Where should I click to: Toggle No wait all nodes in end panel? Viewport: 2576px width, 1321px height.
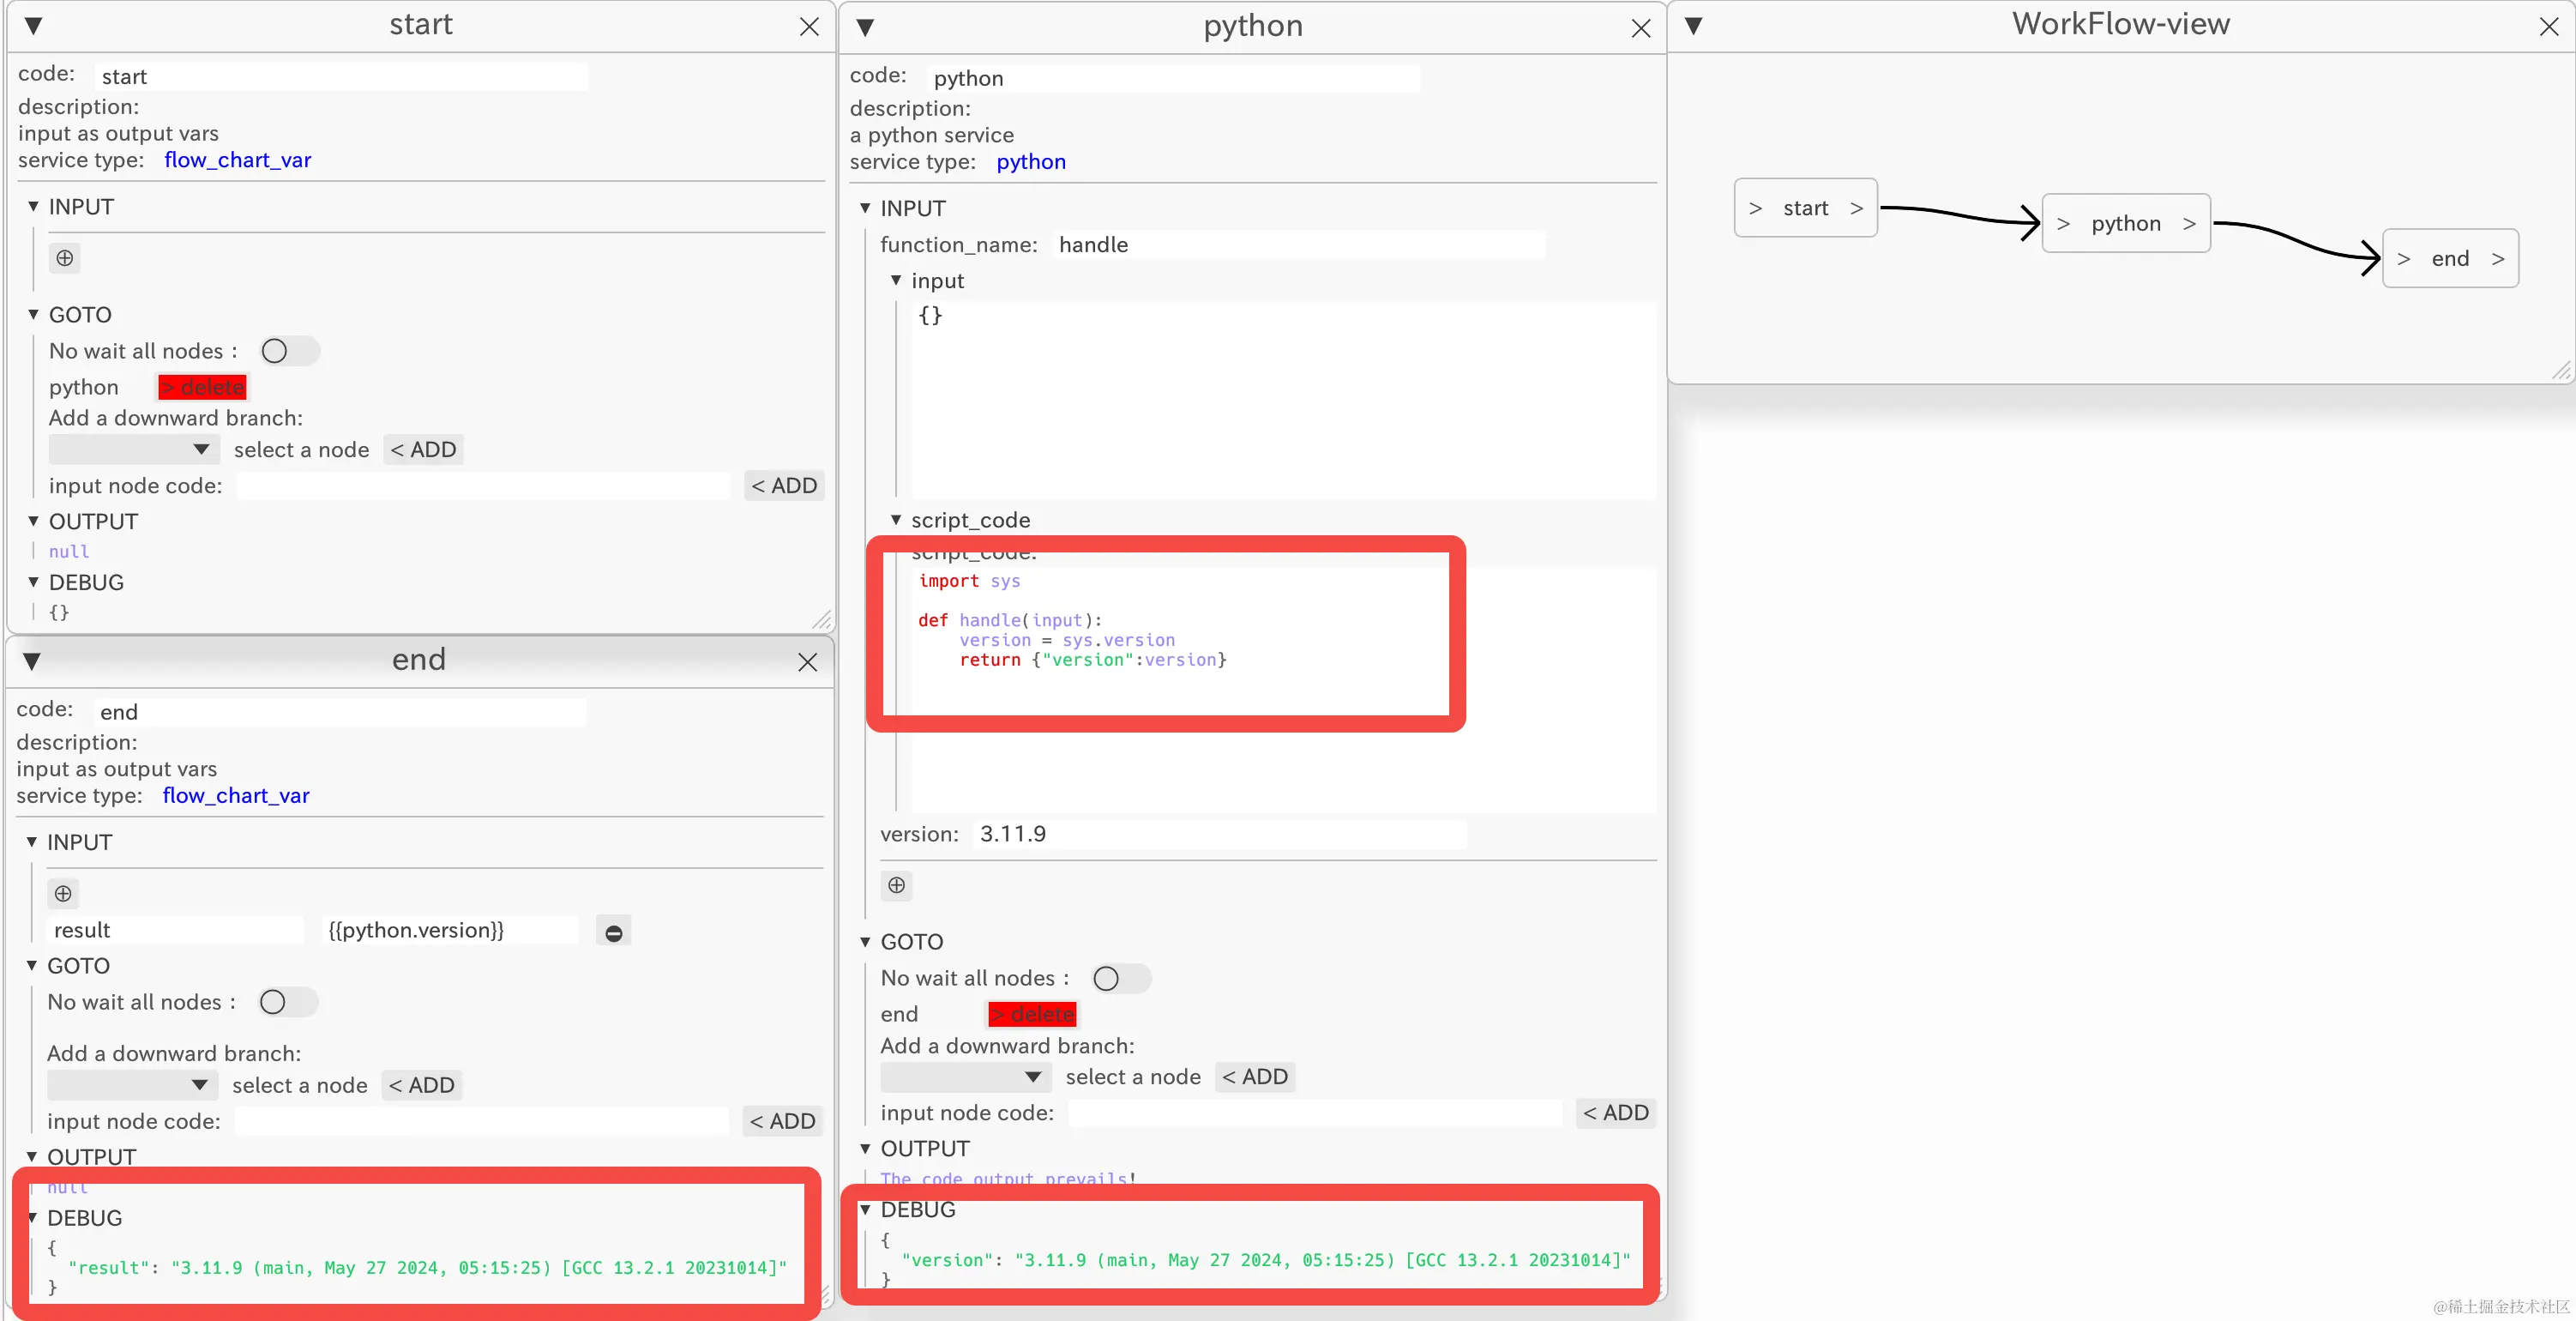click(x=286, y=1002)
